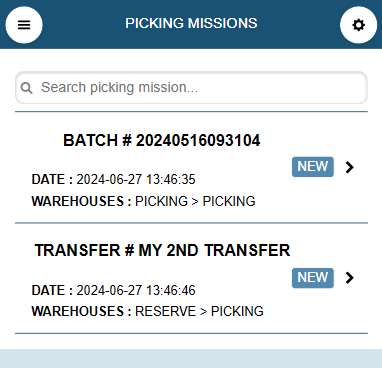The image size is (382, 368).
Task: Select the batch mission date 2024-06-27 13:46:35
Action: [136, 180]
